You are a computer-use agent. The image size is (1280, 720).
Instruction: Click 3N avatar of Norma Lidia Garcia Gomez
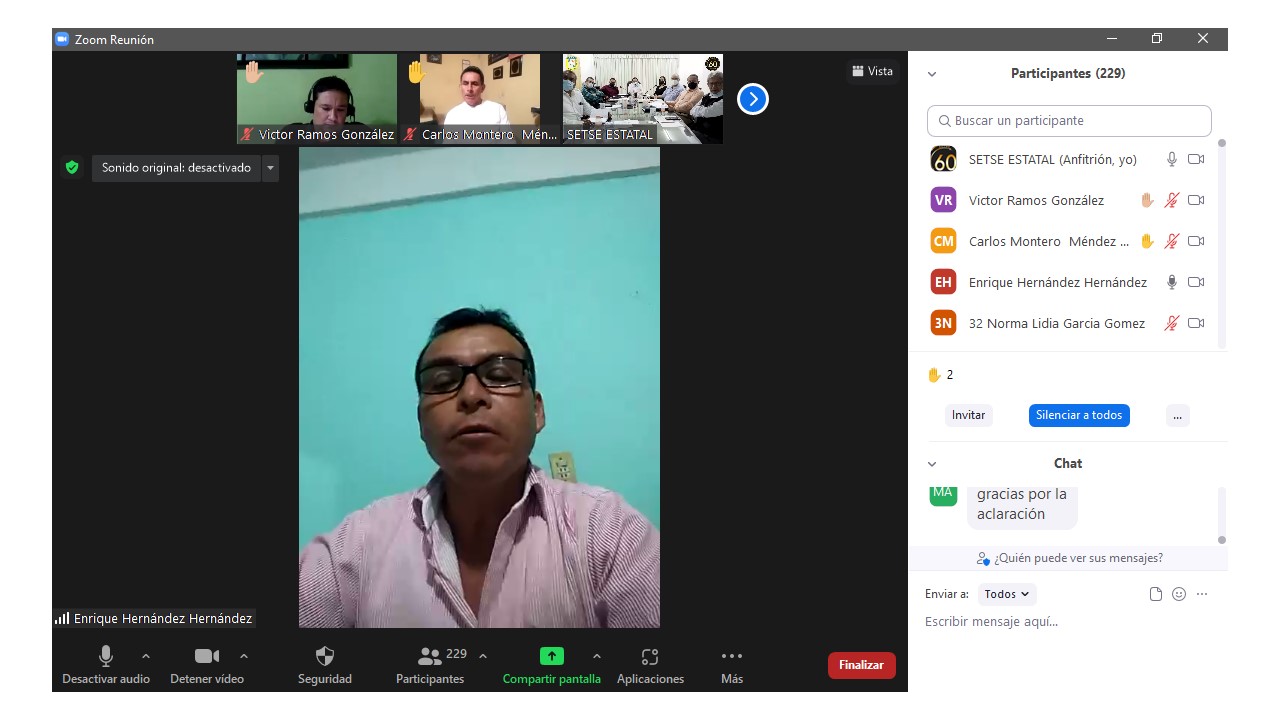[943, 323]
